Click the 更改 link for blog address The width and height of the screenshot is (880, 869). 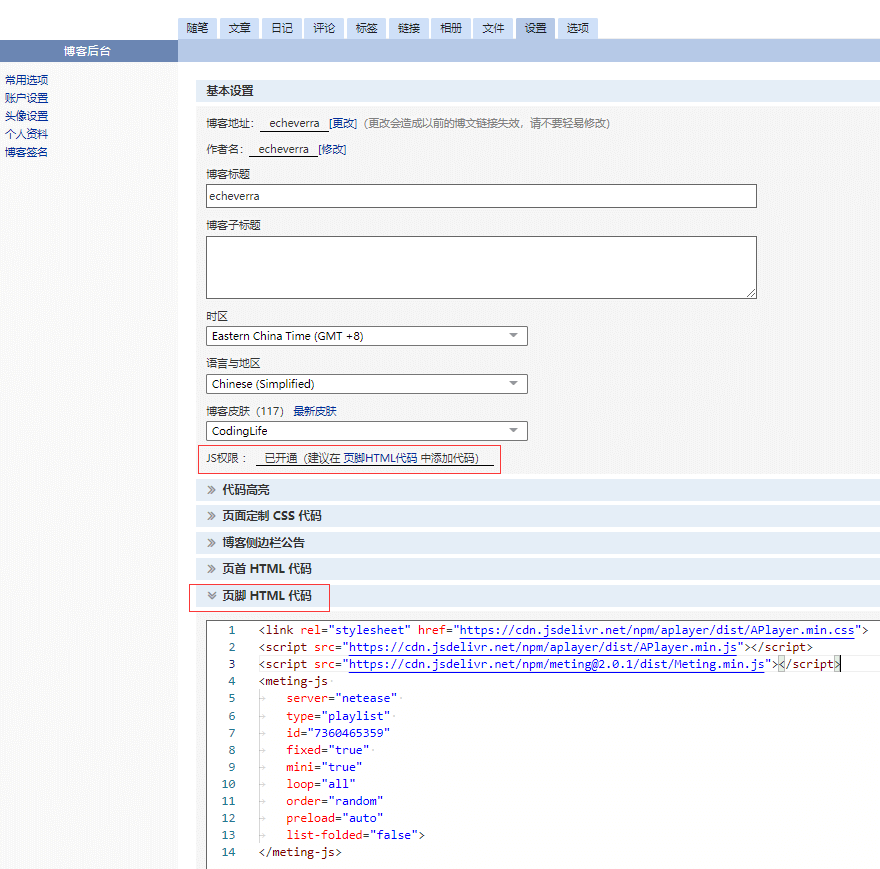[x=343, y=123]
